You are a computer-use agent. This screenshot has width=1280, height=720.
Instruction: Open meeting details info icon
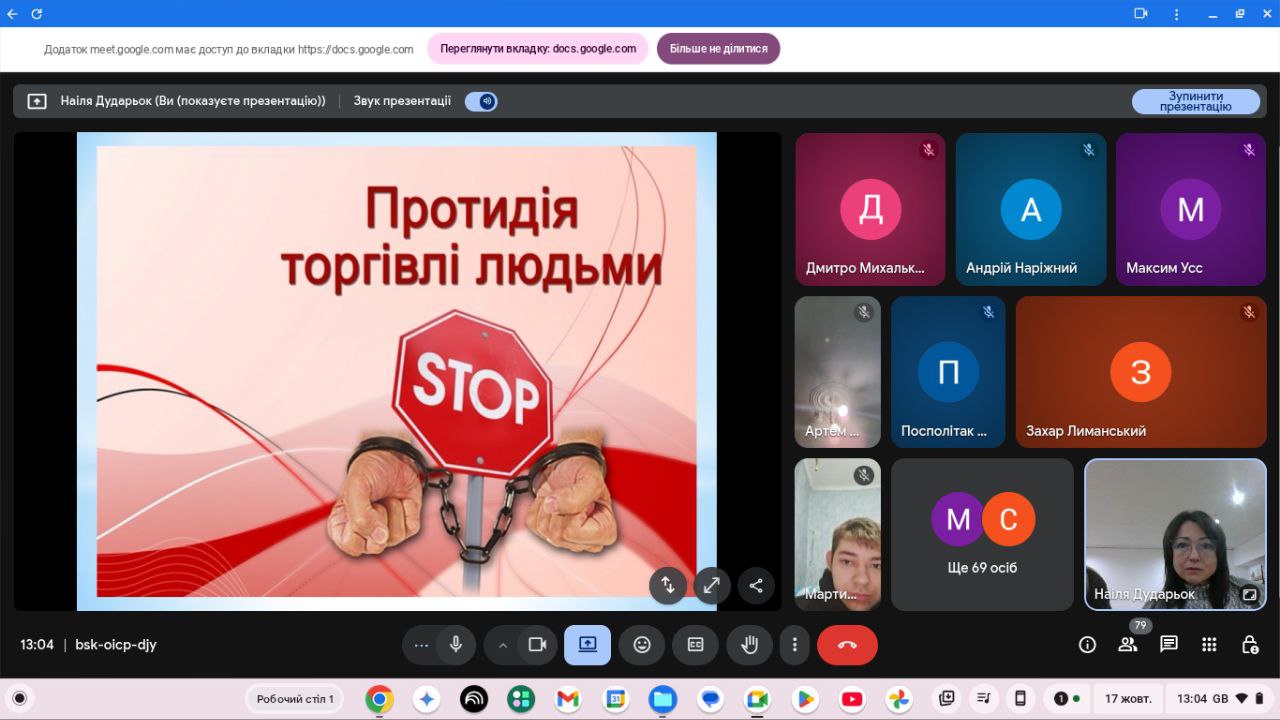(x=1087, y=645)
